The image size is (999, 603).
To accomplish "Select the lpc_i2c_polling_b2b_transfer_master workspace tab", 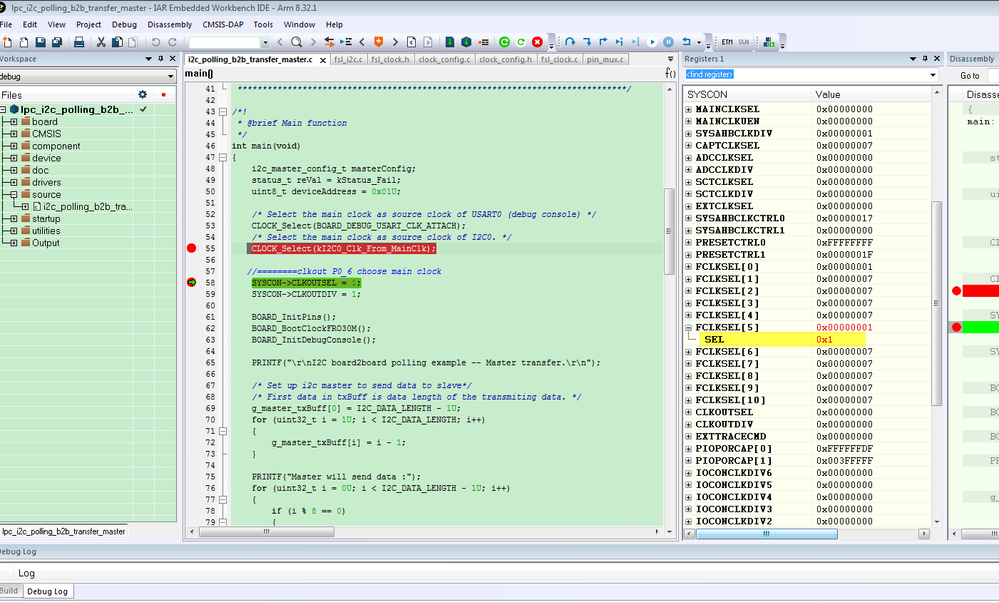I will click(x=64, y=532).
